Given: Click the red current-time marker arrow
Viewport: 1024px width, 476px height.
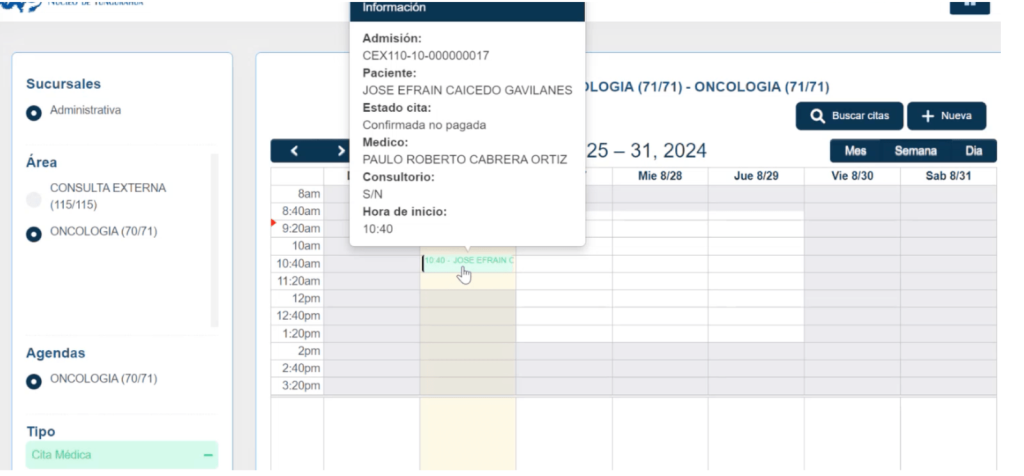Looking at the screenshot, I should click(274, 223).
